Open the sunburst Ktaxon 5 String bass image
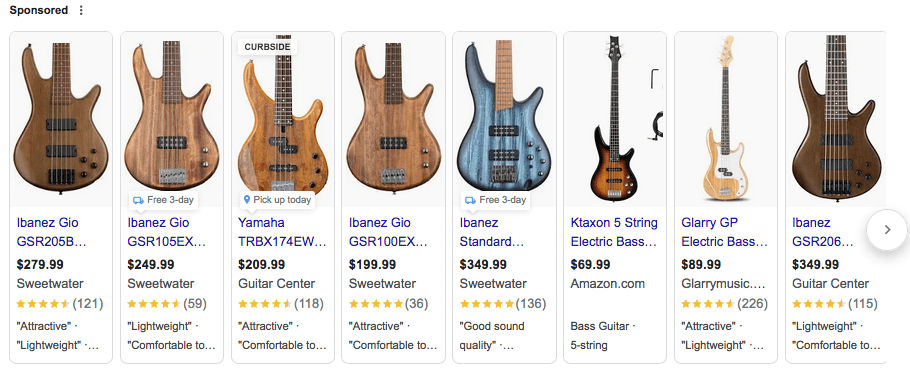This screenshot has width=910, height=370. 615,119
